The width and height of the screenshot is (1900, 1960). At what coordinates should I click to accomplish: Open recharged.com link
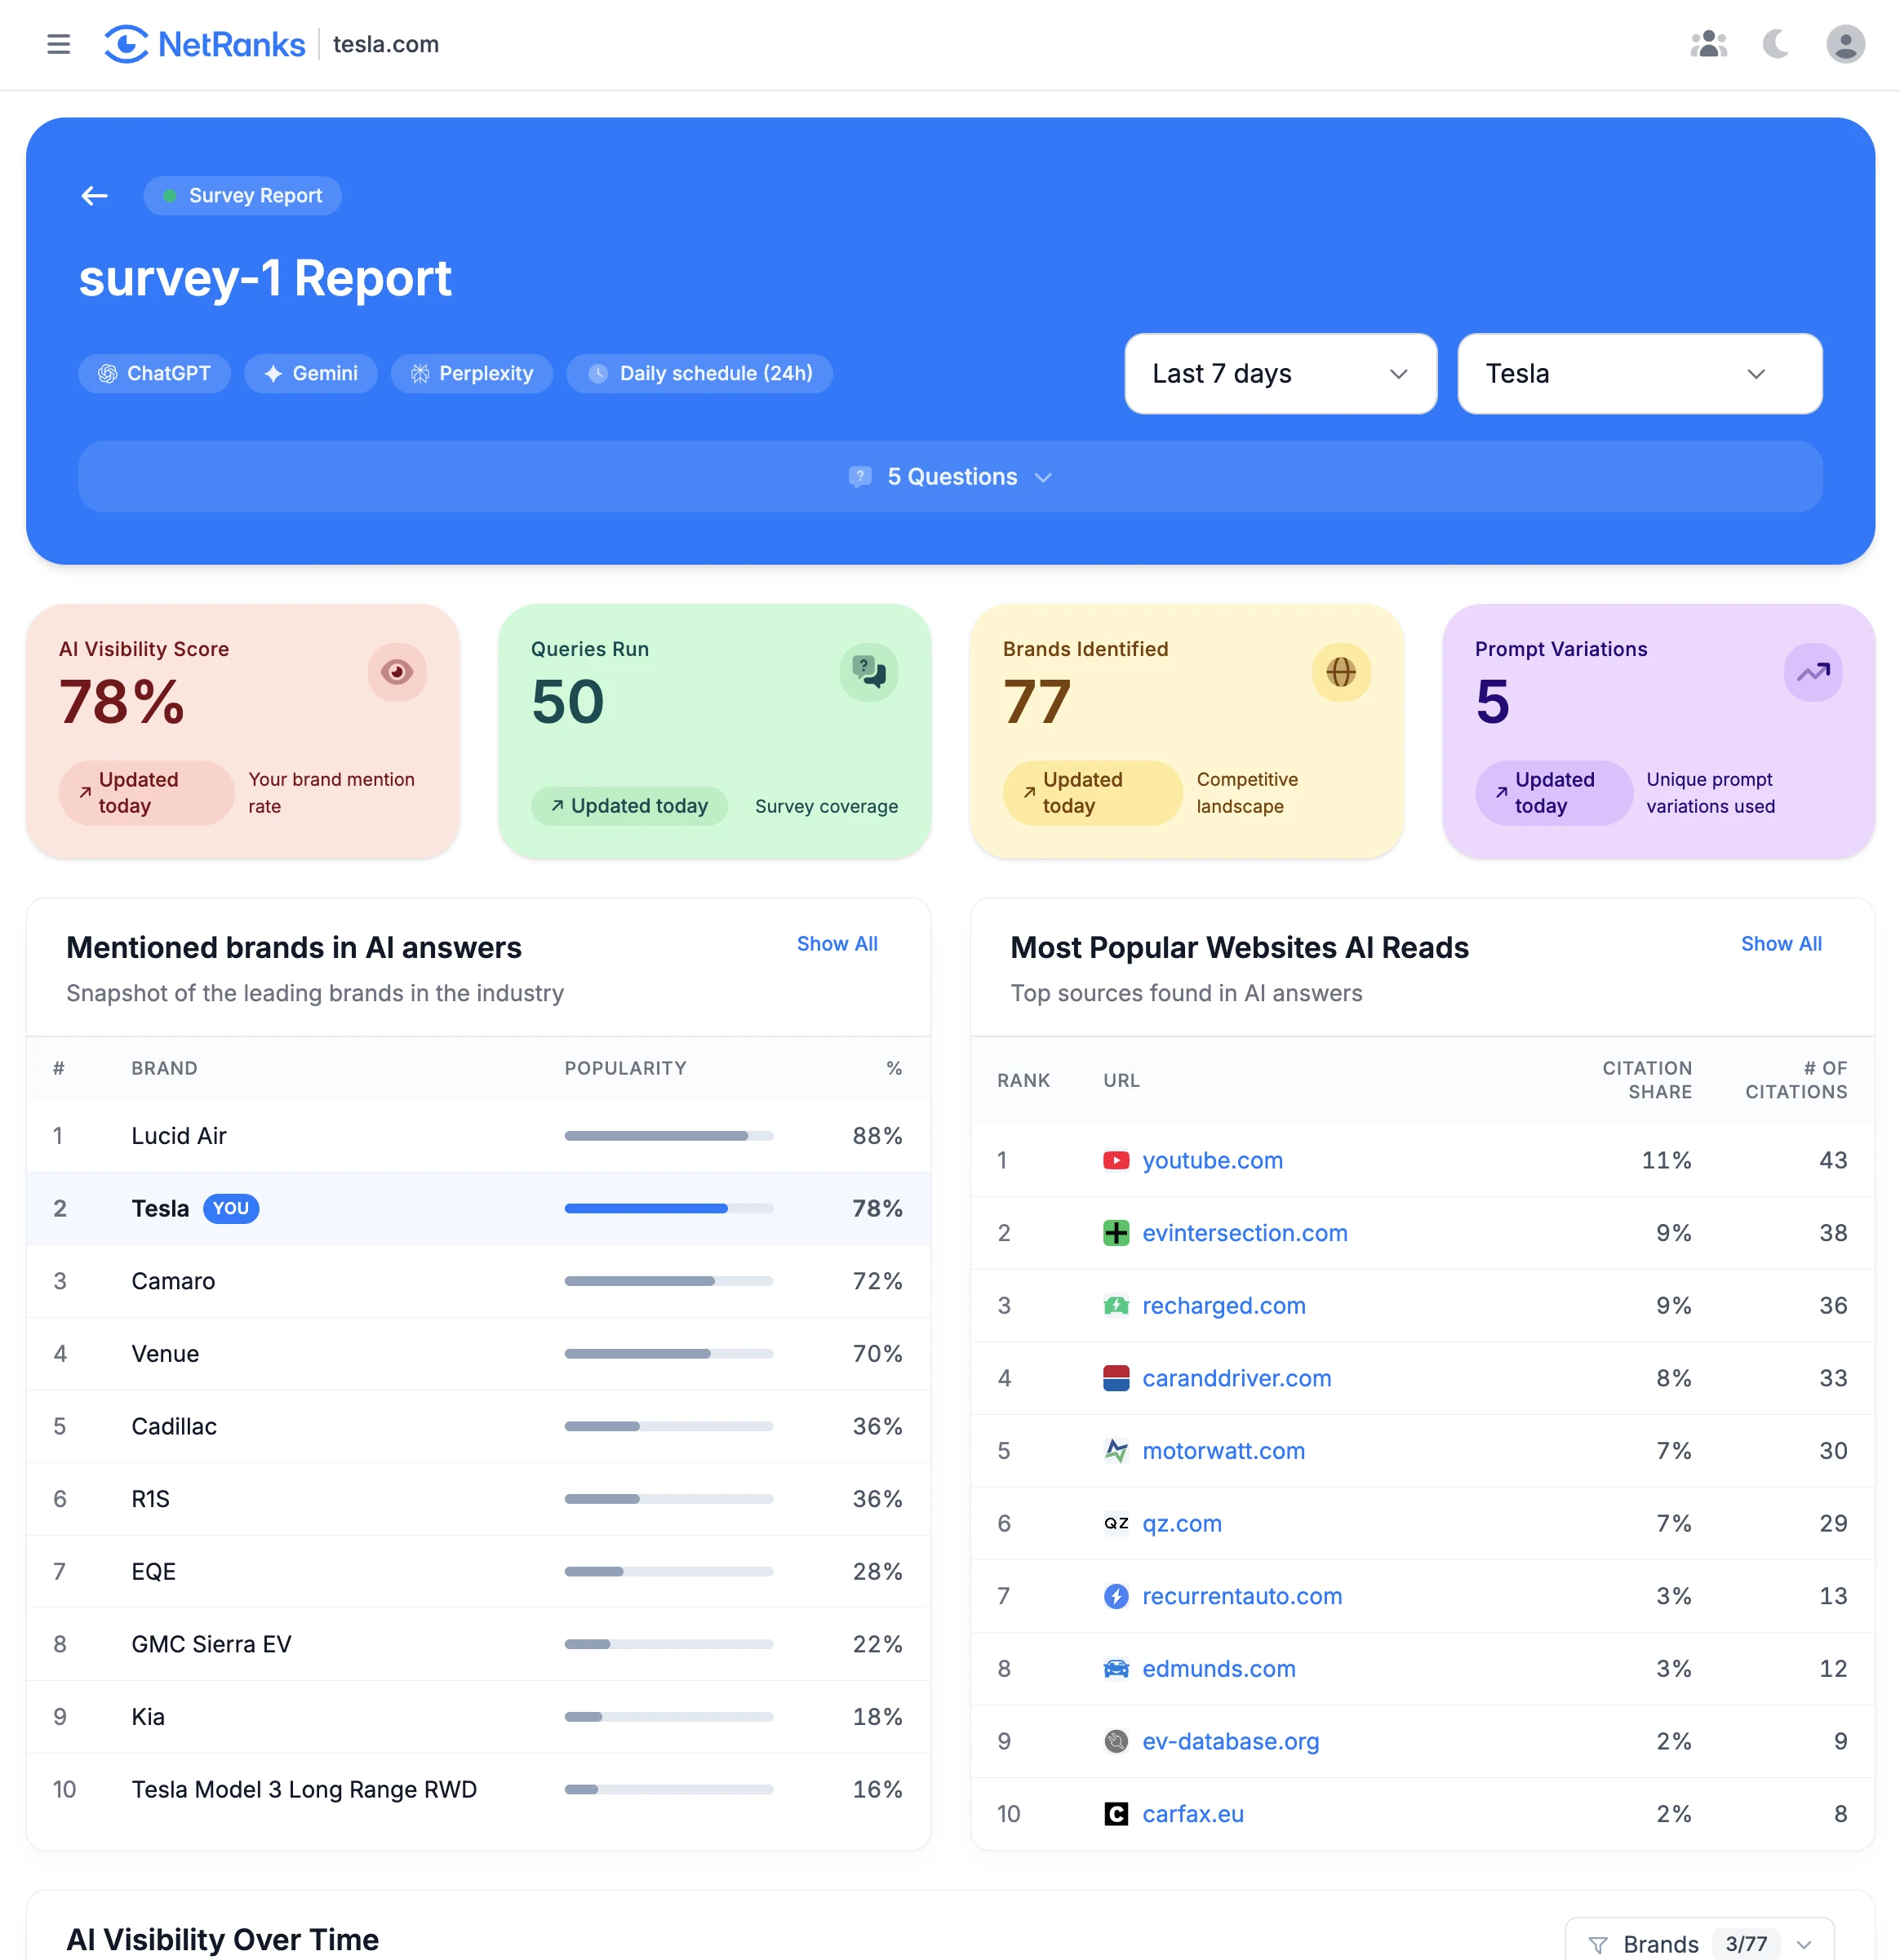[1224, 1305]
